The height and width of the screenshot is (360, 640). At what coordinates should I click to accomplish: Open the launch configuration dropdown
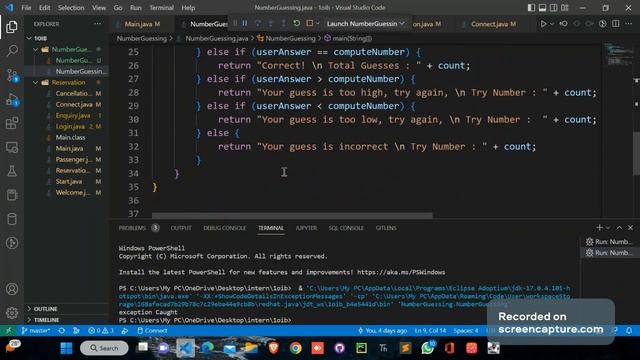tap(365, 24)
